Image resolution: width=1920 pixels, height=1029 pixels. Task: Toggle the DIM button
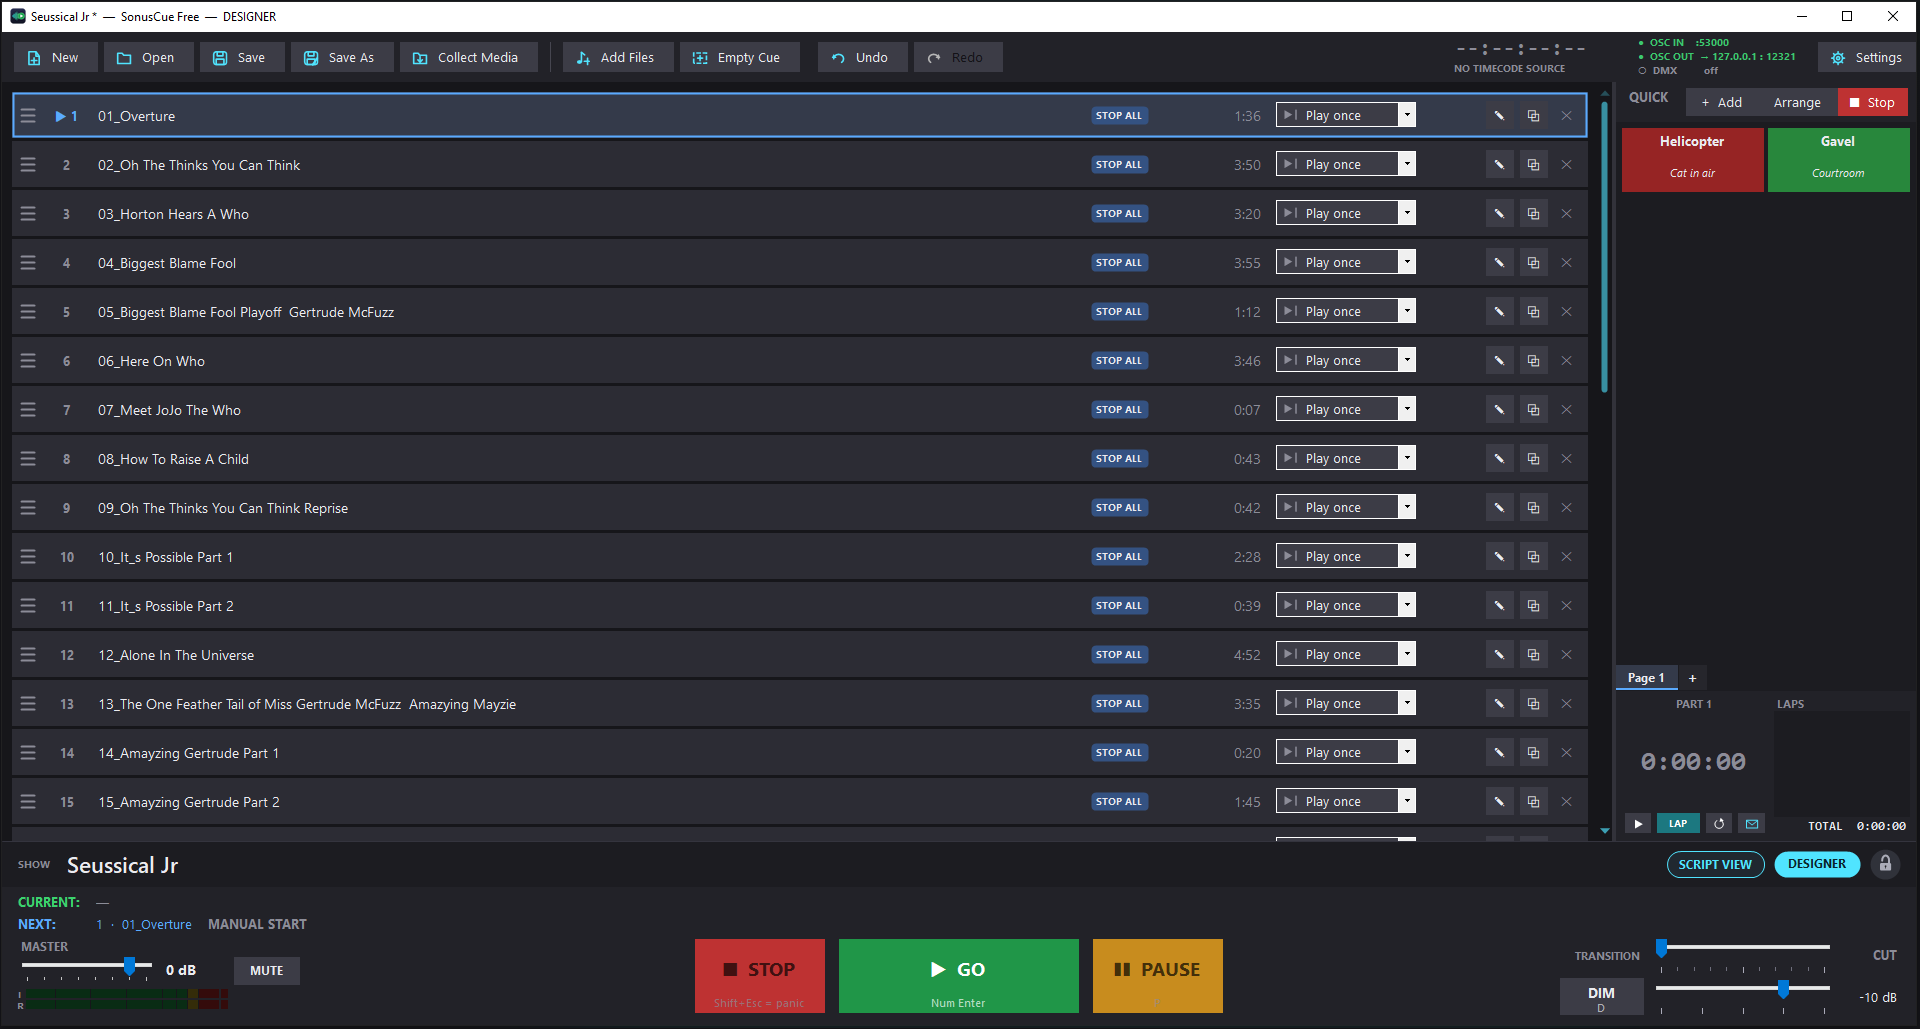coord(1601,996)
